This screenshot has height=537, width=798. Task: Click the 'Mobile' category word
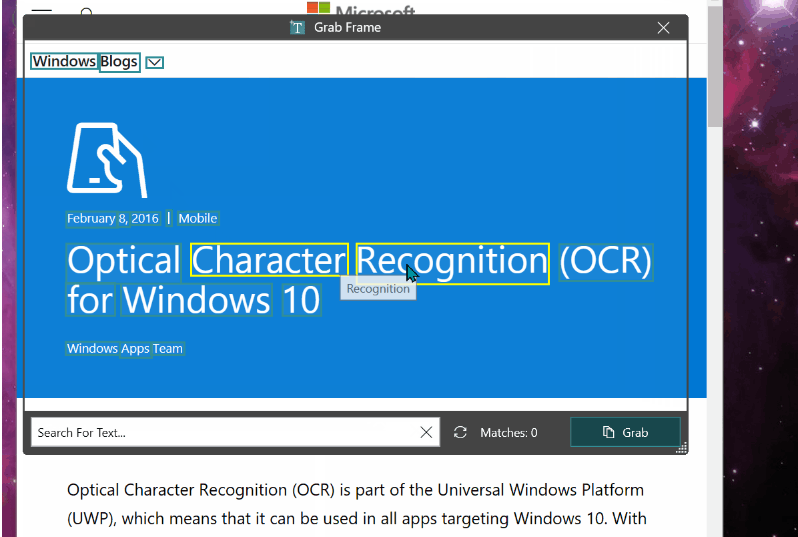click(198, 219)
